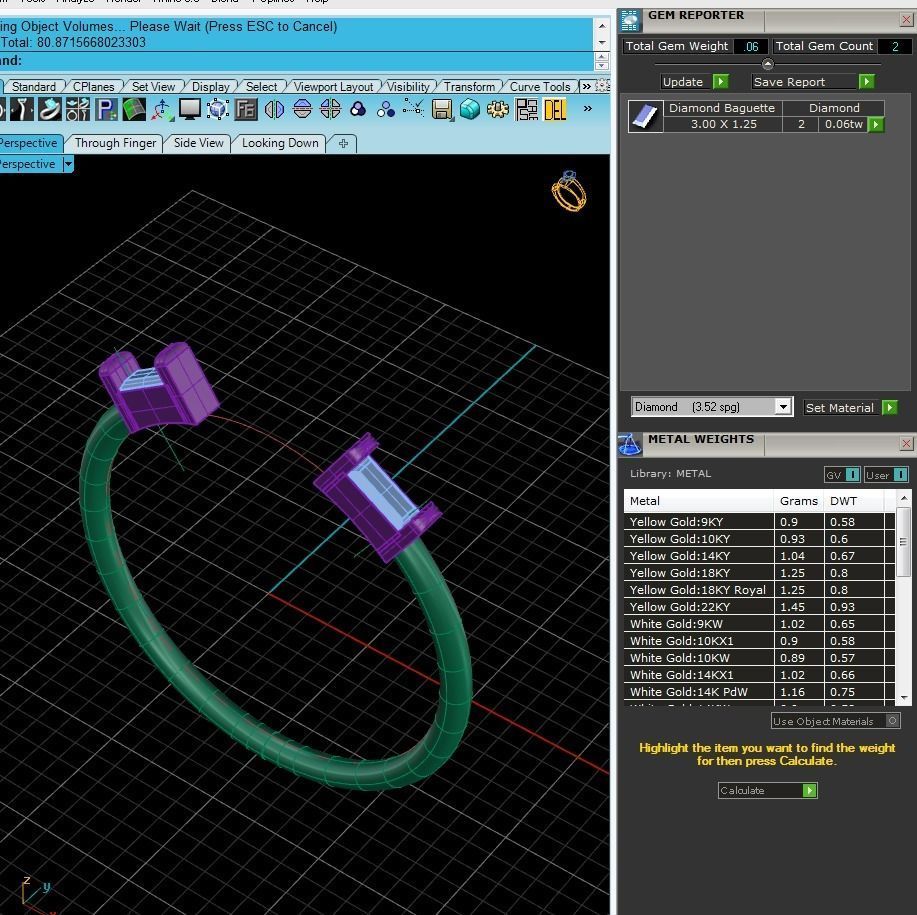Click the F6 toolbar icon
Image resolution: width=917 pixels, height=915 pixels.
(246, 109)
